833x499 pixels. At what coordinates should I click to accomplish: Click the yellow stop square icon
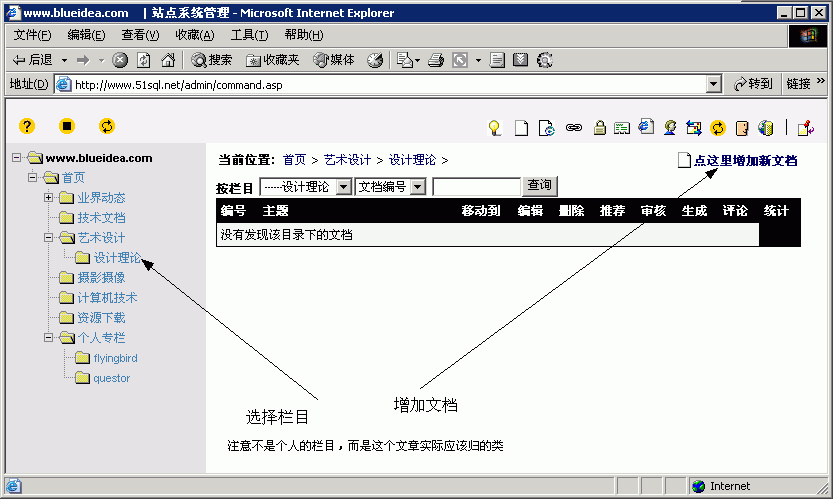(67, 126)
